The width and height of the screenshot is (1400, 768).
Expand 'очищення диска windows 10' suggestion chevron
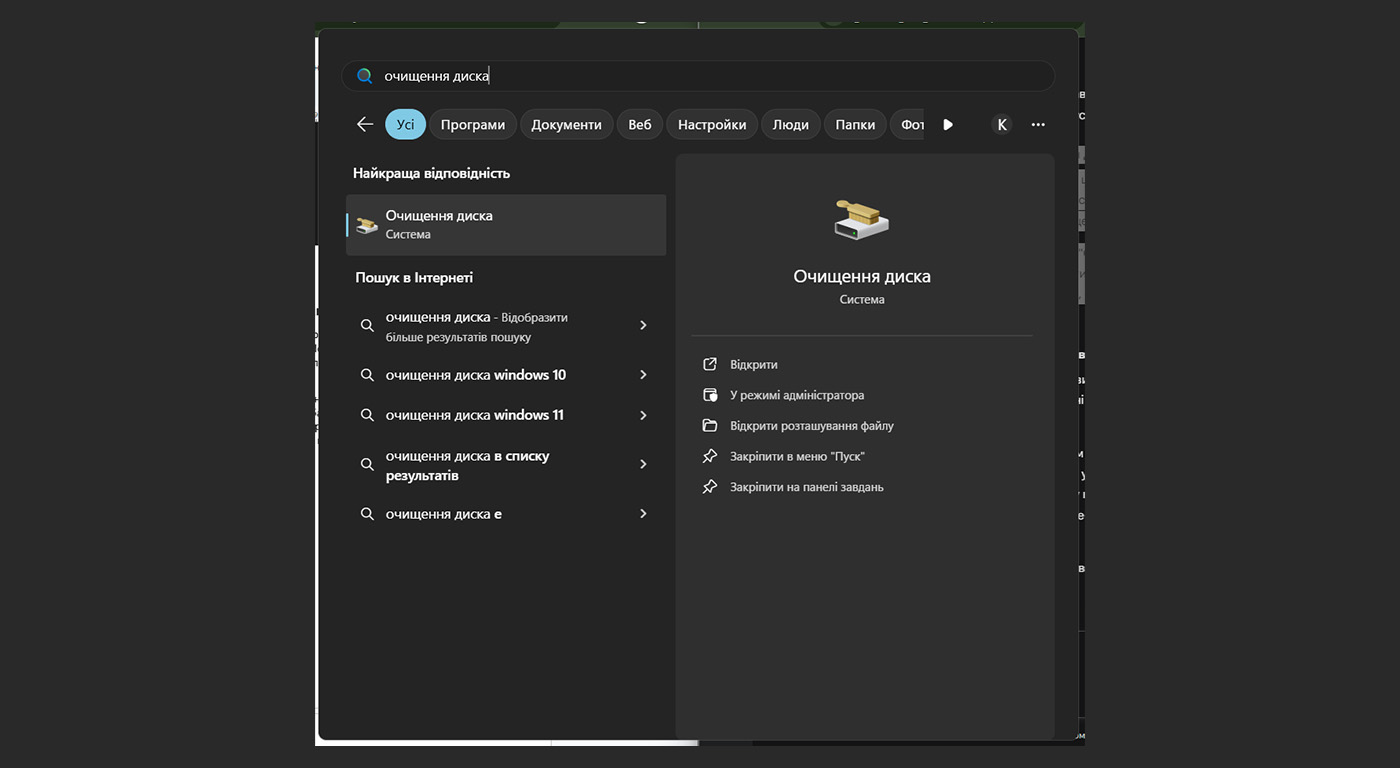643,375
